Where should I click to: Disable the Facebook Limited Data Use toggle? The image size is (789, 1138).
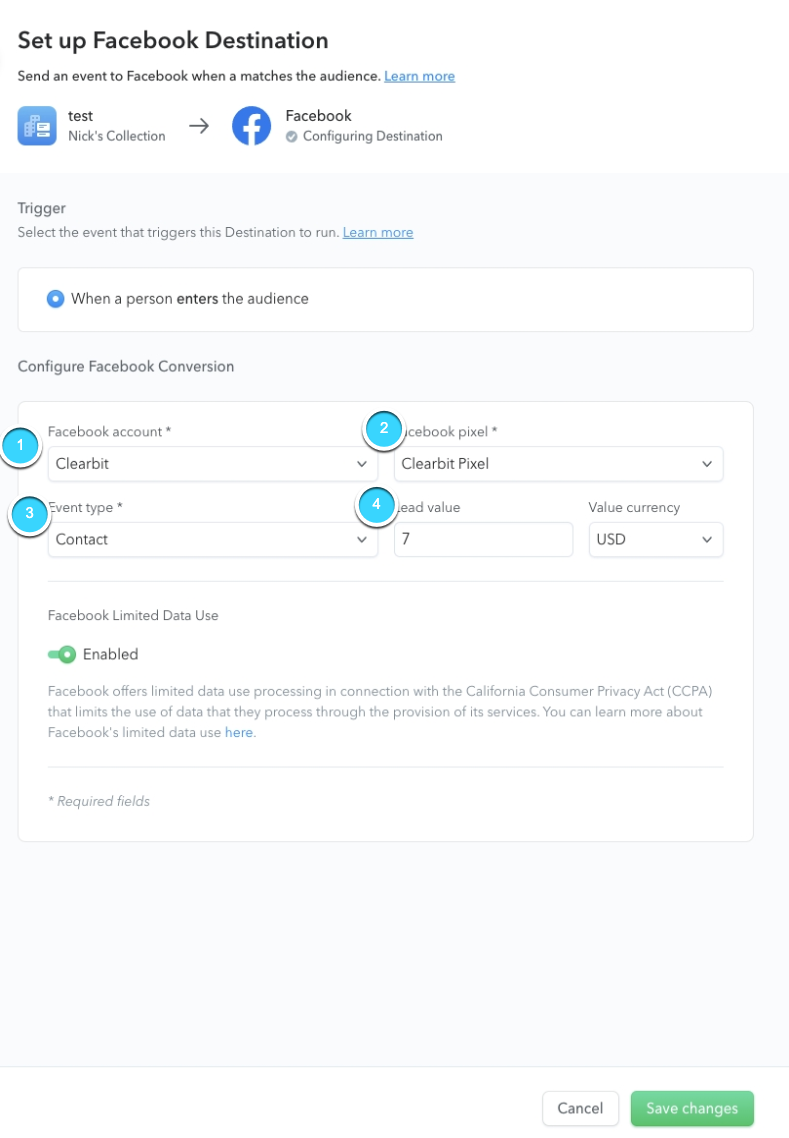tap(62, 655)
